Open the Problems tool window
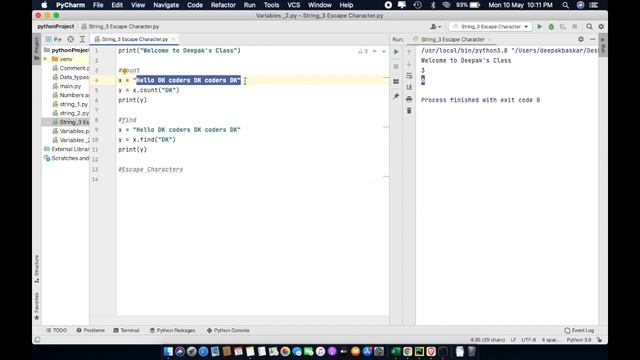 point(91,330)
